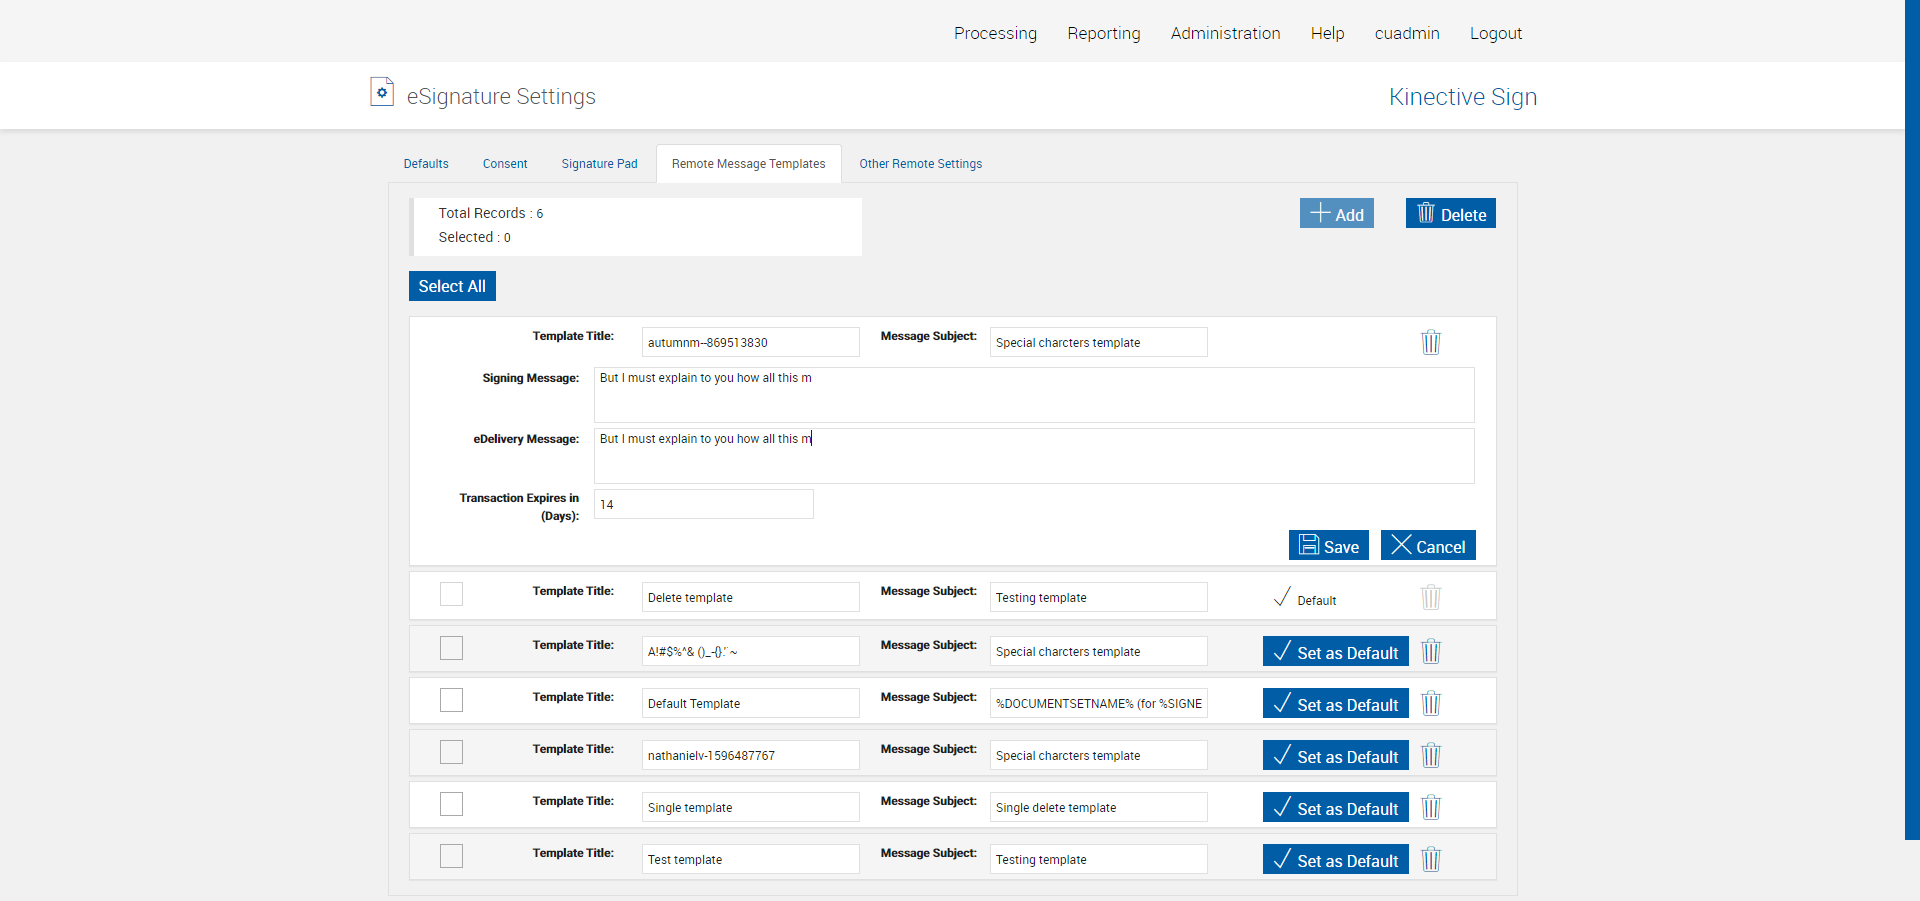This screenshot has height=901, width=1920.
Task: Check the Delete template row checkbox
Action: 451,594
